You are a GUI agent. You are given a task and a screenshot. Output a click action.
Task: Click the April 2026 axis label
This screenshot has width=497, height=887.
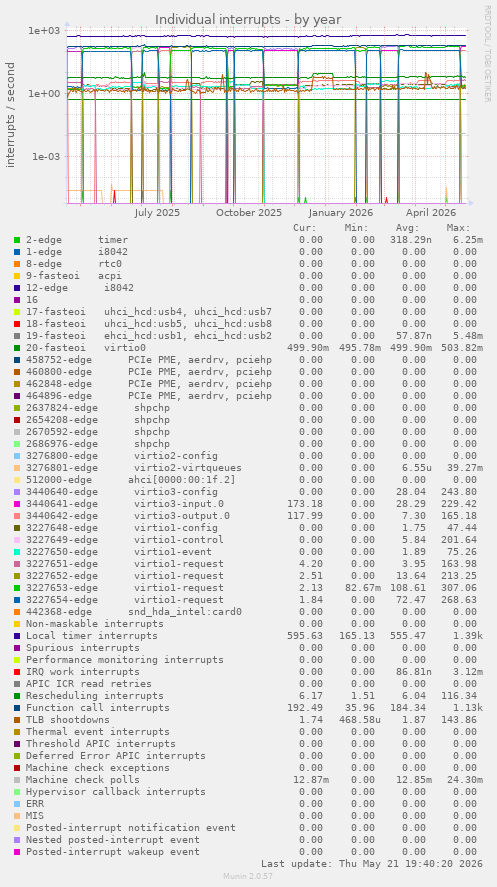[x=431, y=213]
